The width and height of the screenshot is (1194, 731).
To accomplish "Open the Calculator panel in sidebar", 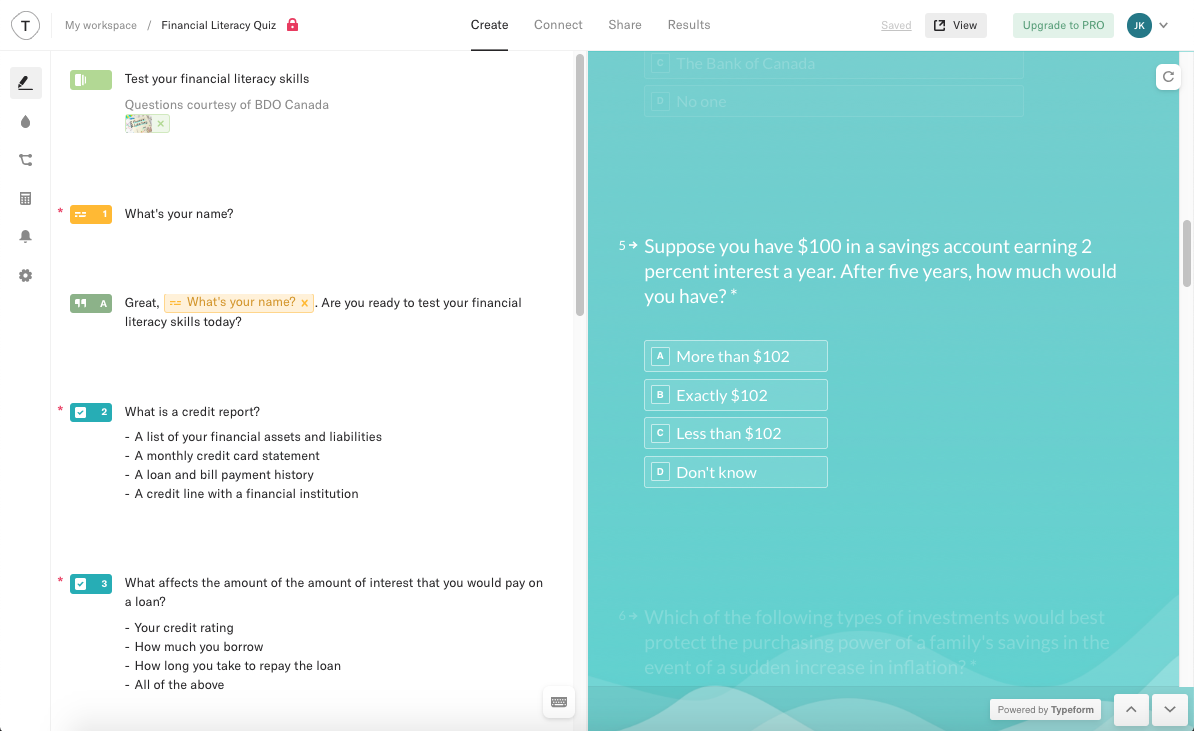I will point(25,199).
